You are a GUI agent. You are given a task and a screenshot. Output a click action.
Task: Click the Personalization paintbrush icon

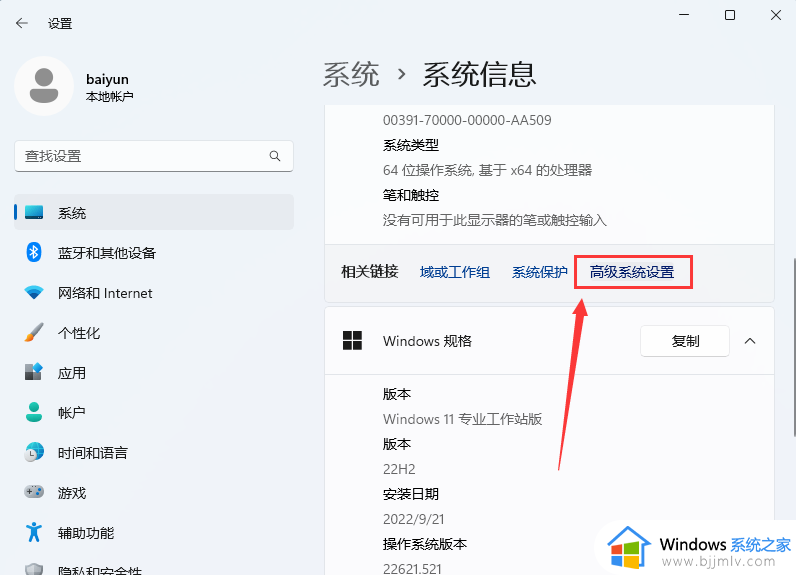pos(34,332)
